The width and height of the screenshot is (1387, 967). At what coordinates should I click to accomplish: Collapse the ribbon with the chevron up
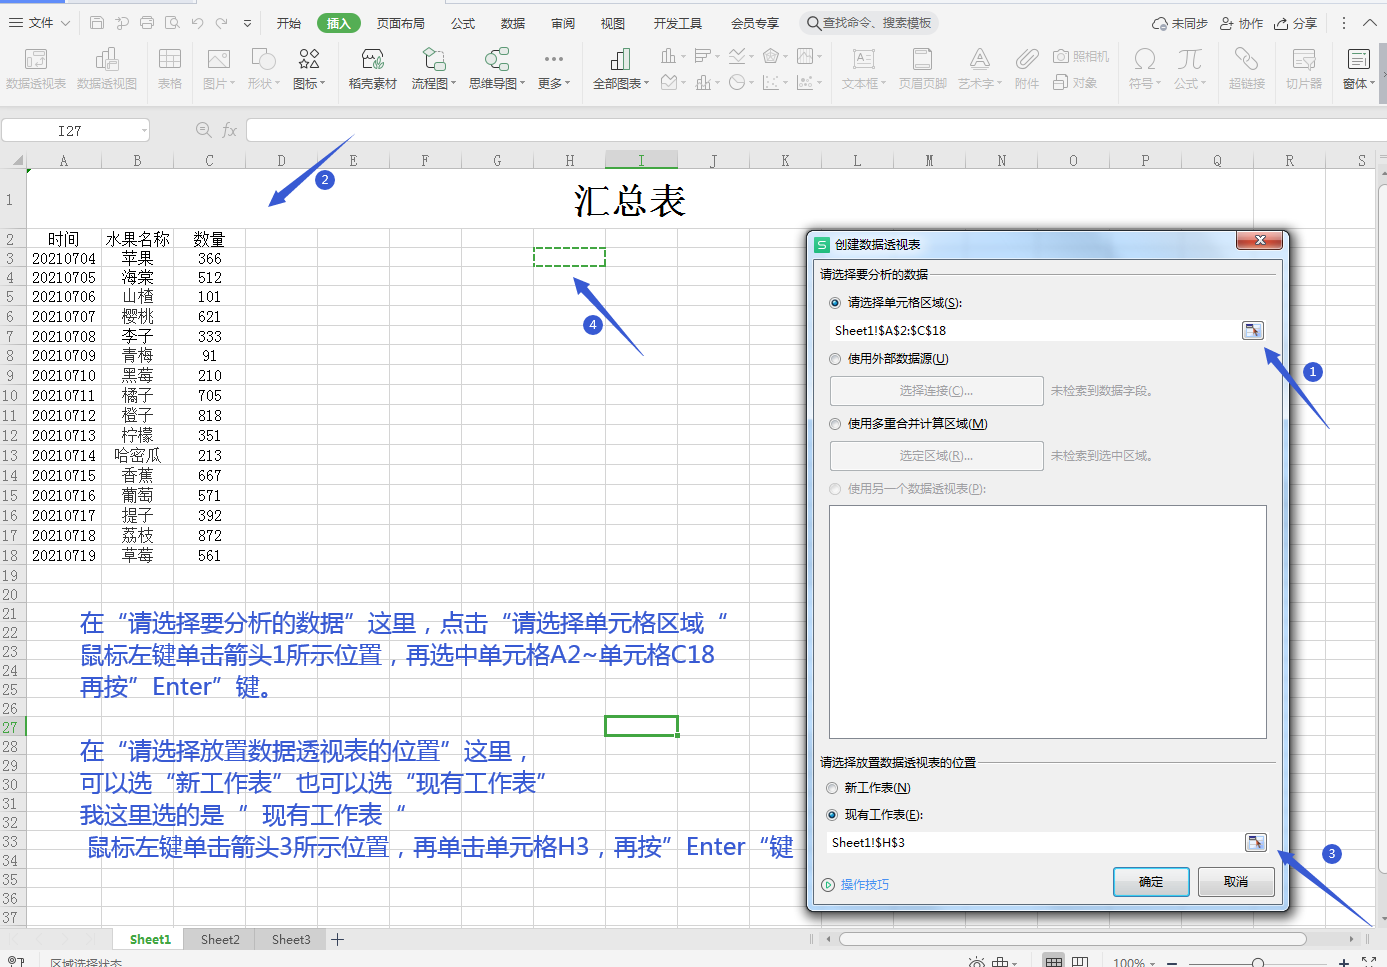pyautogui.click(x=1370, y=23)
